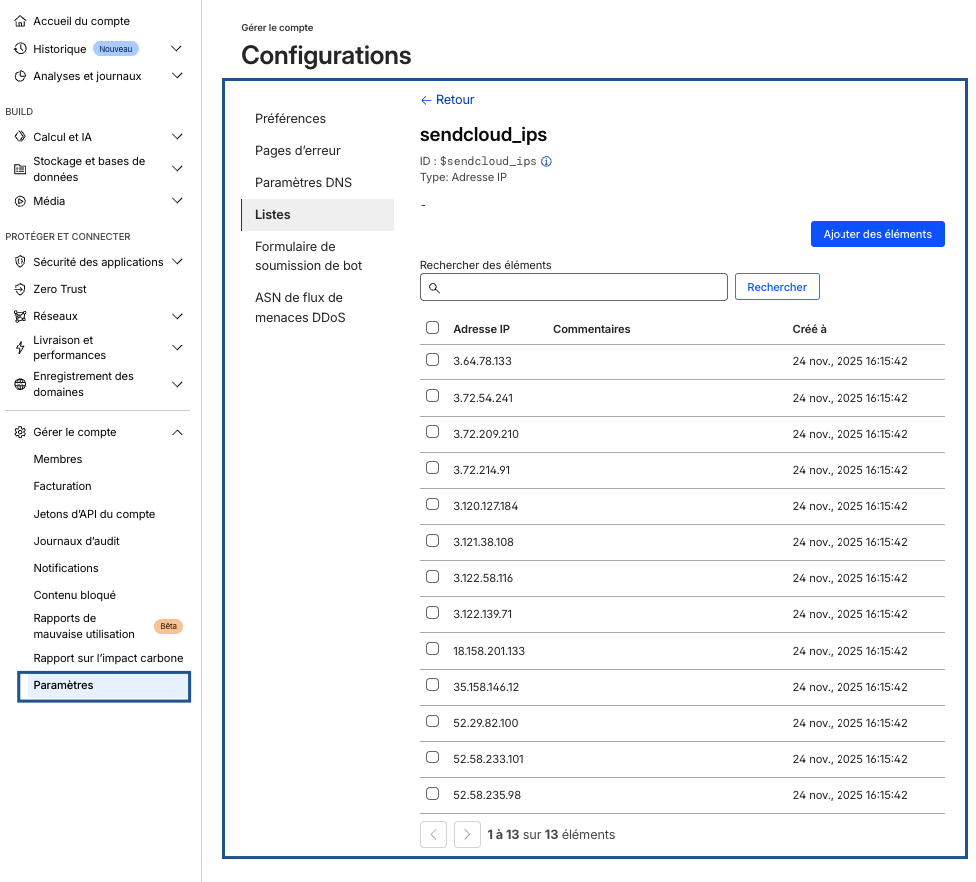Select the checkbox for IP 3.64.78.133
976x882 pixels.
tap(433, 360)
